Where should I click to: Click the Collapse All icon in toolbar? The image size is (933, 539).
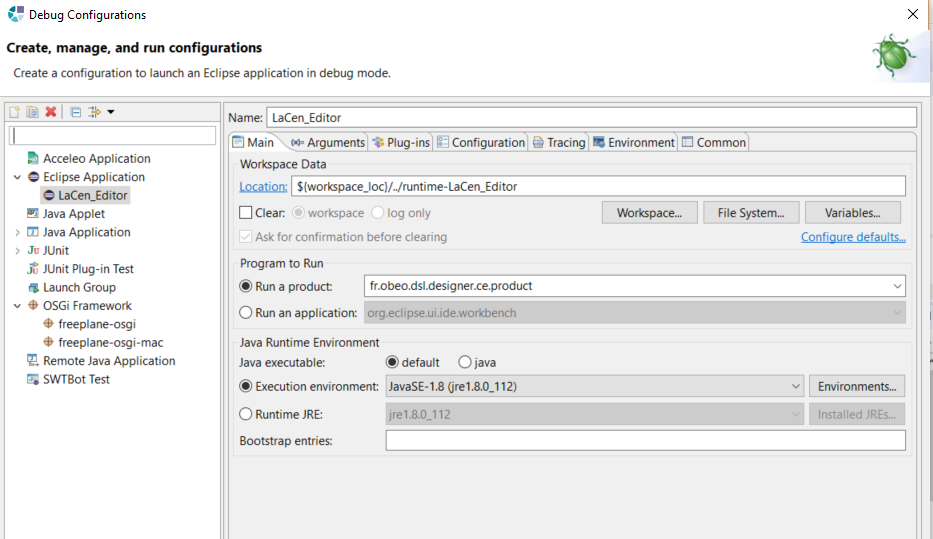pyautogui.click(x=76, y=112)
